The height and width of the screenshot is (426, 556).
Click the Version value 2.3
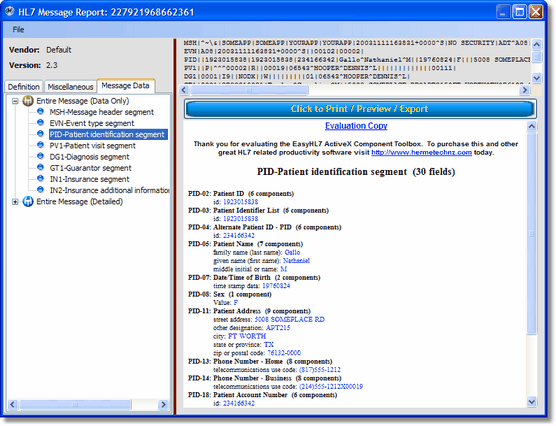coord(51,65)
